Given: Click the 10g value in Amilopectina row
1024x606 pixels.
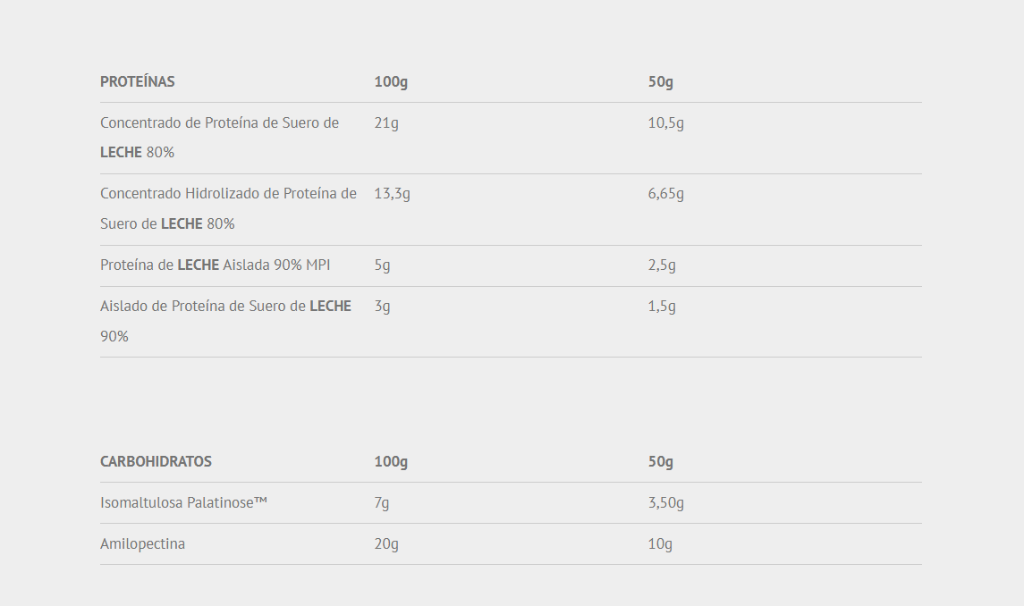Looking at the screenshot, I should 660,545.
